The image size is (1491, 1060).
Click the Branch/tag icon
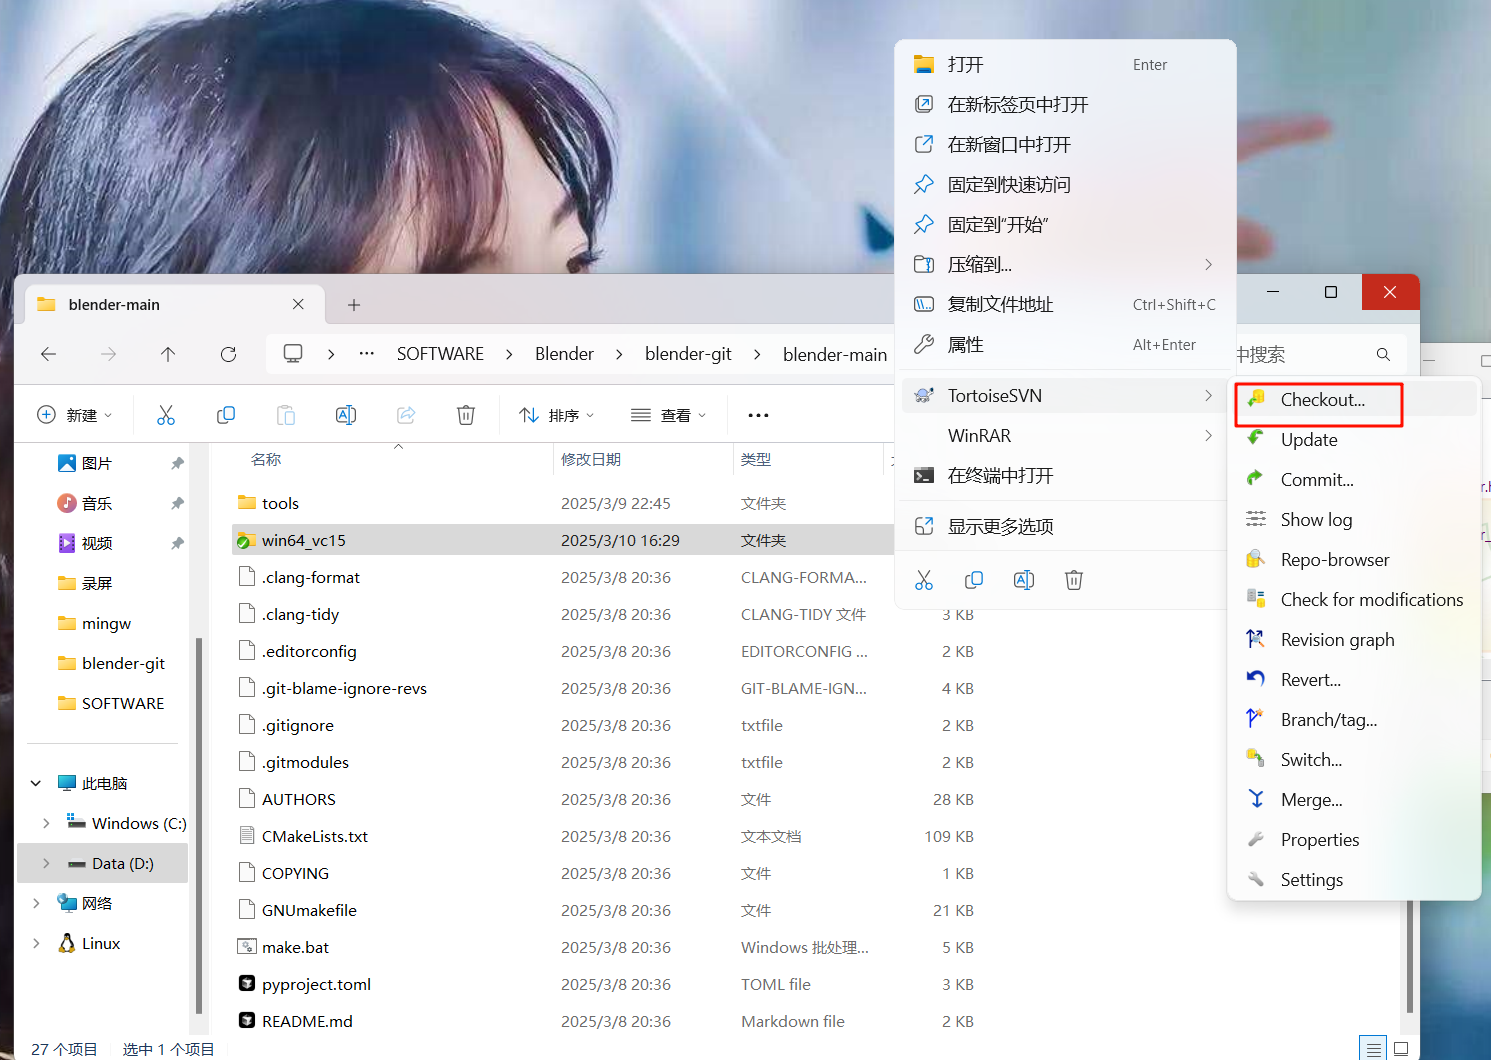(x=1255, y=719)
